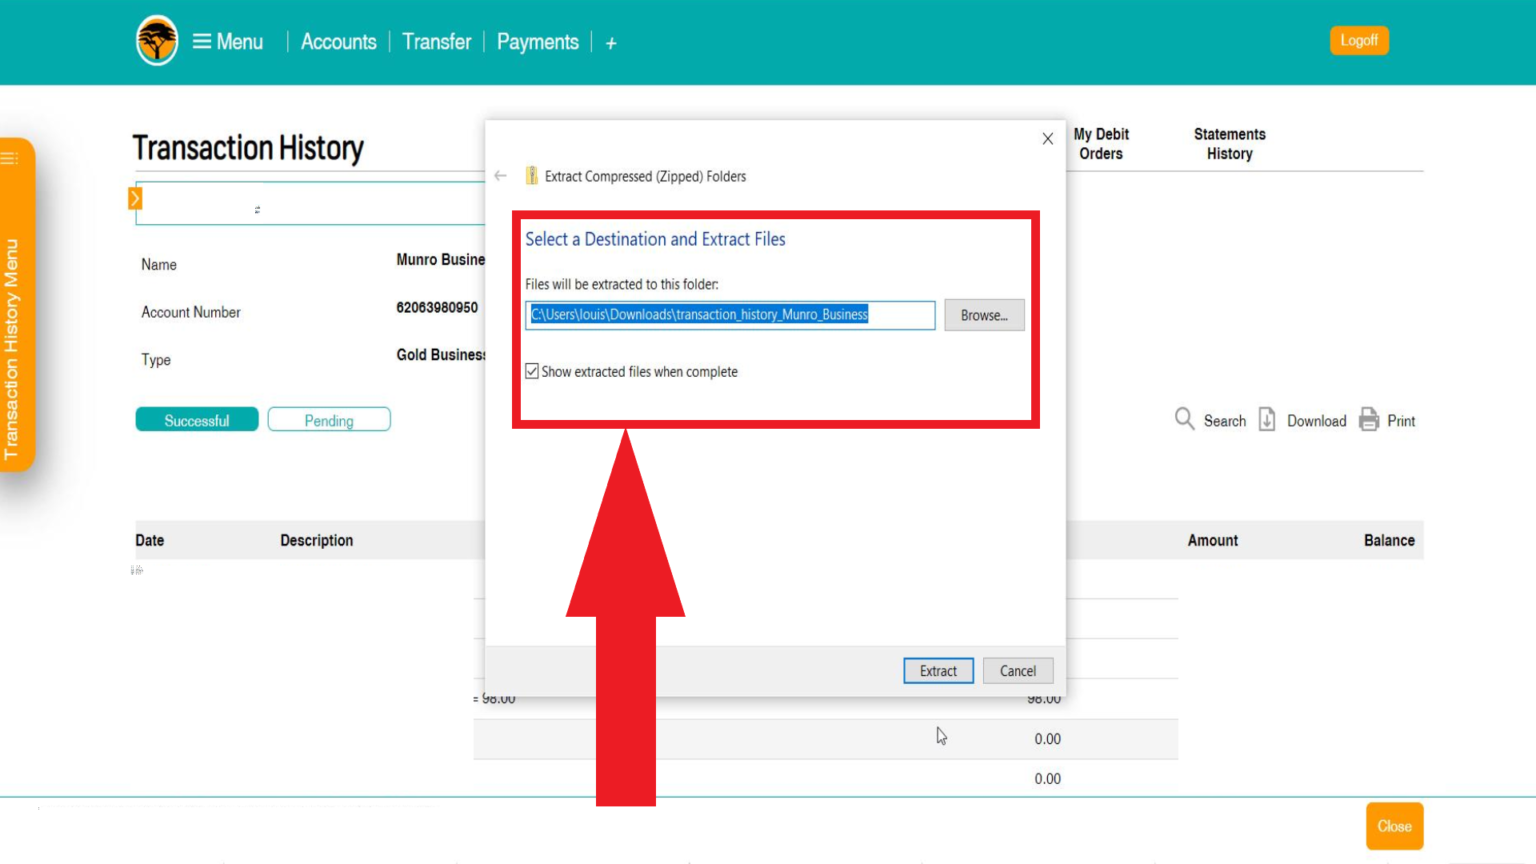Open the Print icon for transactions

[x=1369, y=420]
